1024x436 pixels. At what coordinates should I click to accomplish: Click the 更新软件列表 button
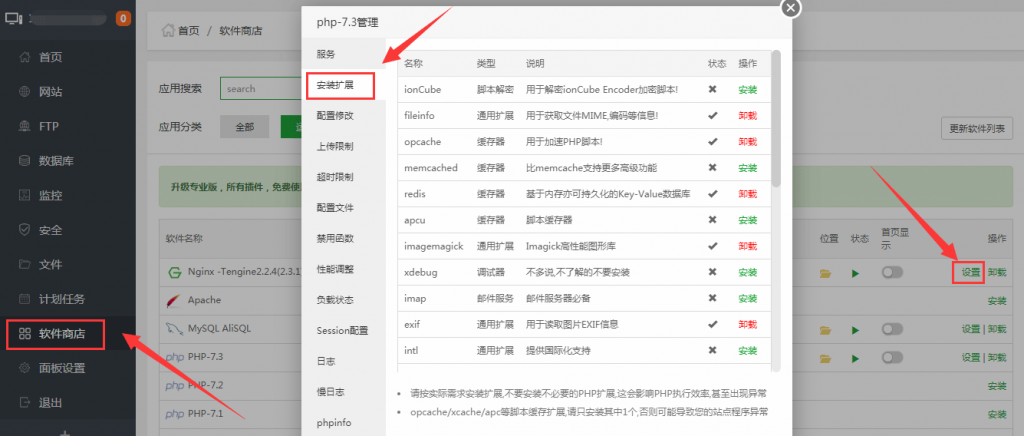click(x=976, y=128)
